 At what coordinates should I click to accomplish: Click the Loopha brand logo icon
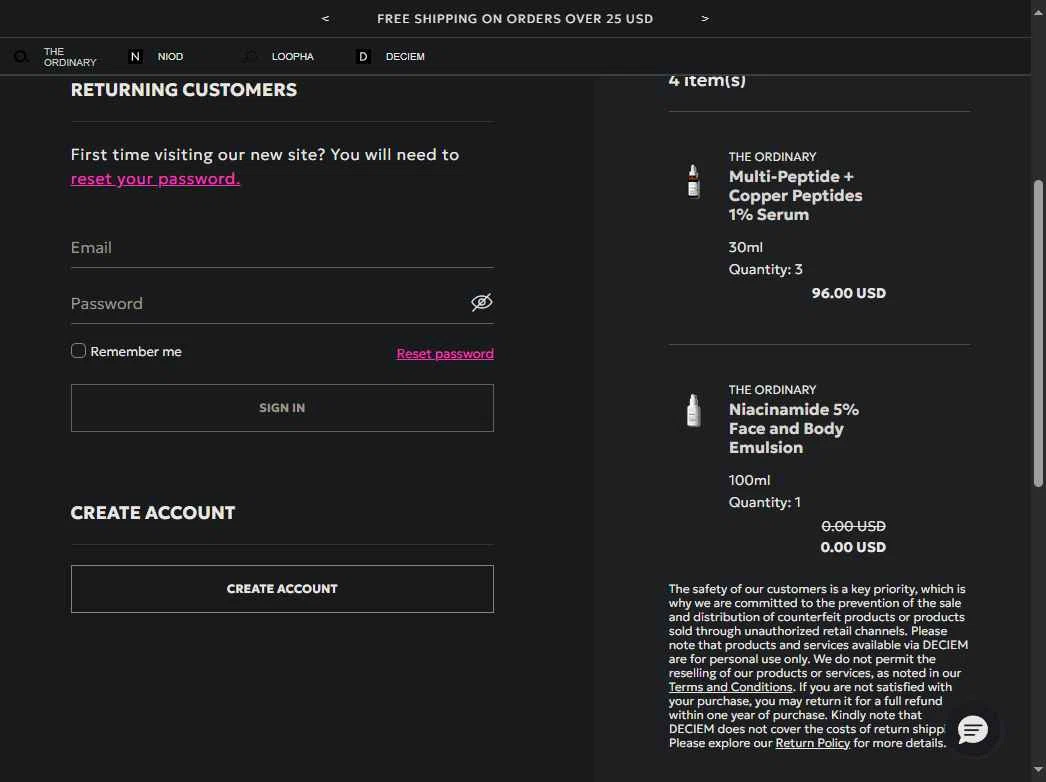coord(250,57)
